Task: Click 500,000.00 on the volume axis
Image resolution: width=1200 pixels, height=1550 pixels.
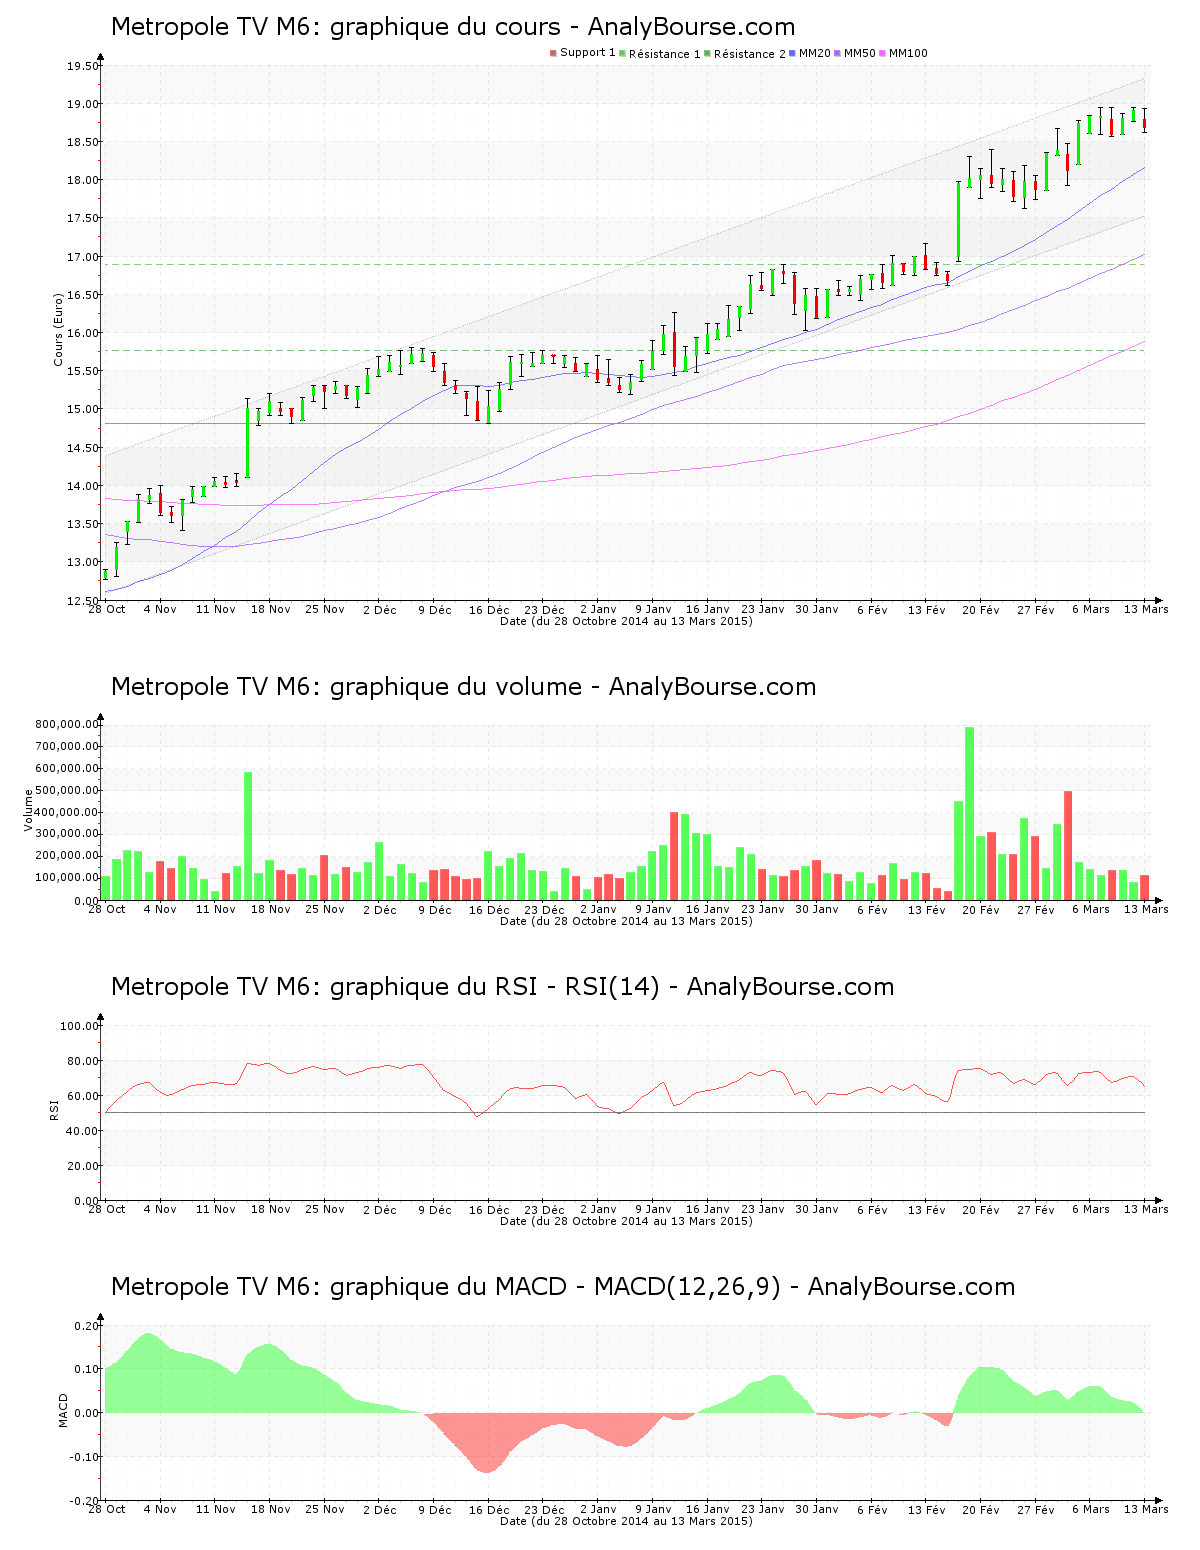Action: (67, 790)
